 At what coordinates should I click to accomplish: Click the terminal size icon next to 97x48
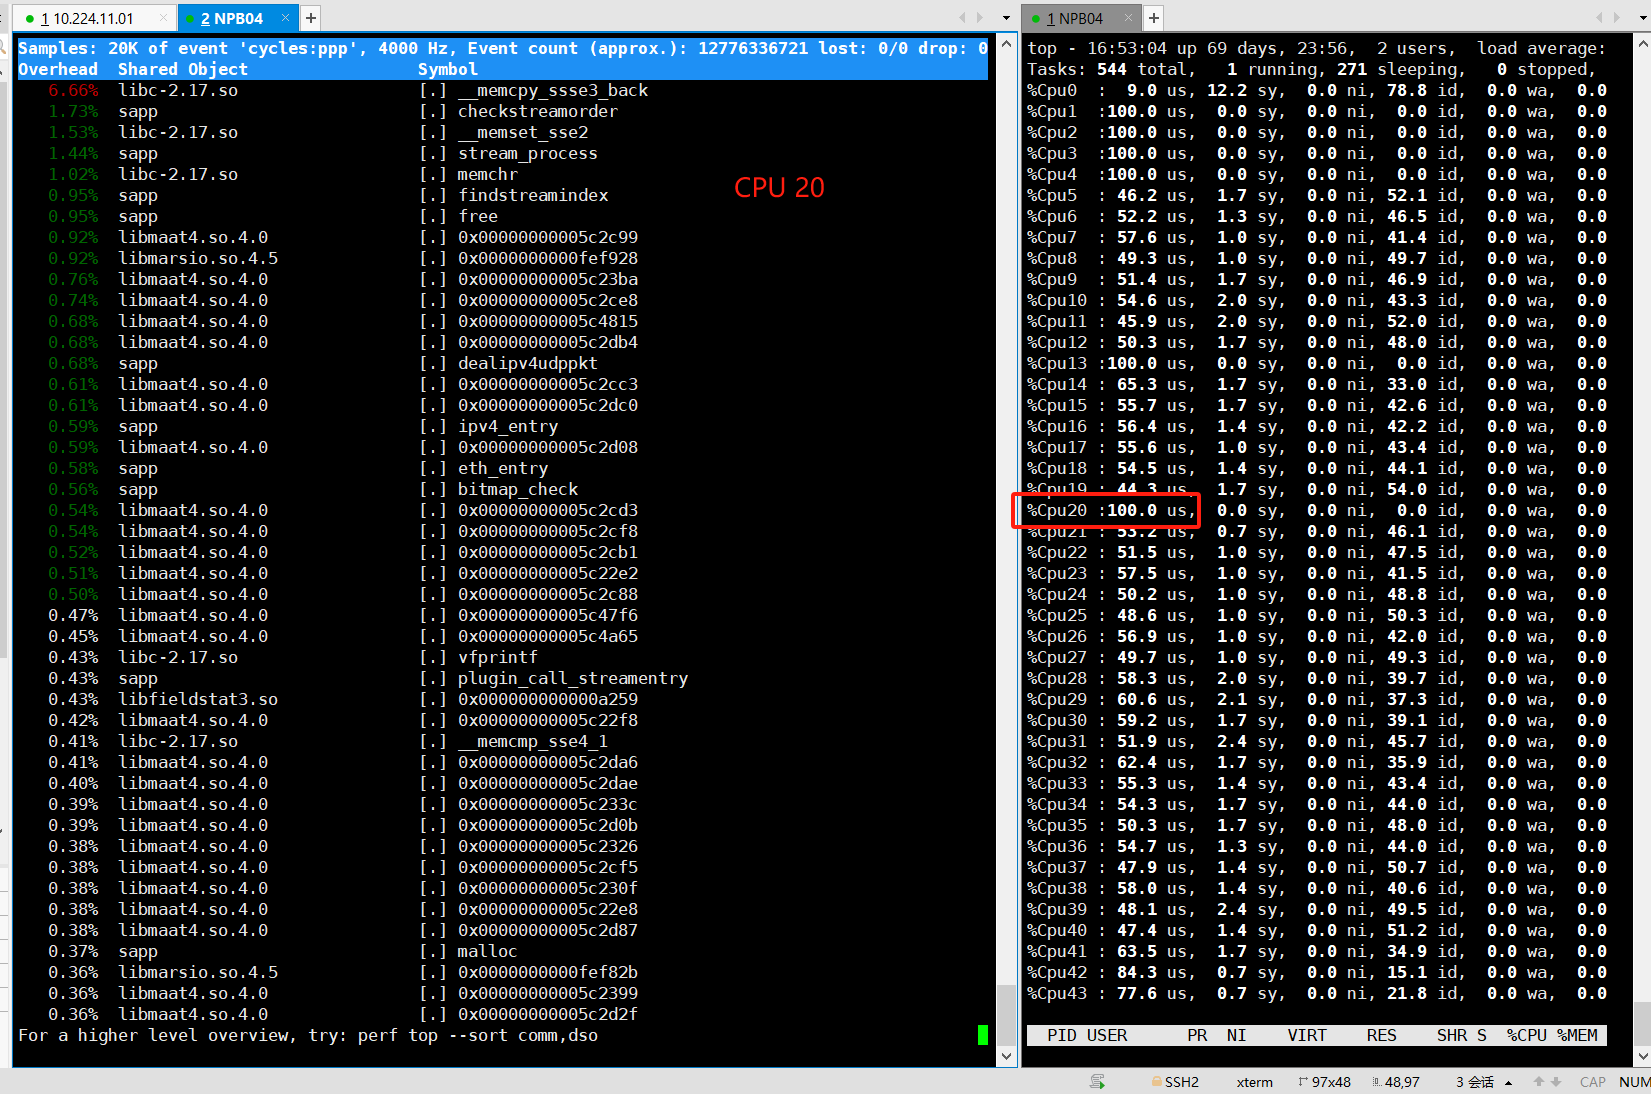pos(1302,1081)
